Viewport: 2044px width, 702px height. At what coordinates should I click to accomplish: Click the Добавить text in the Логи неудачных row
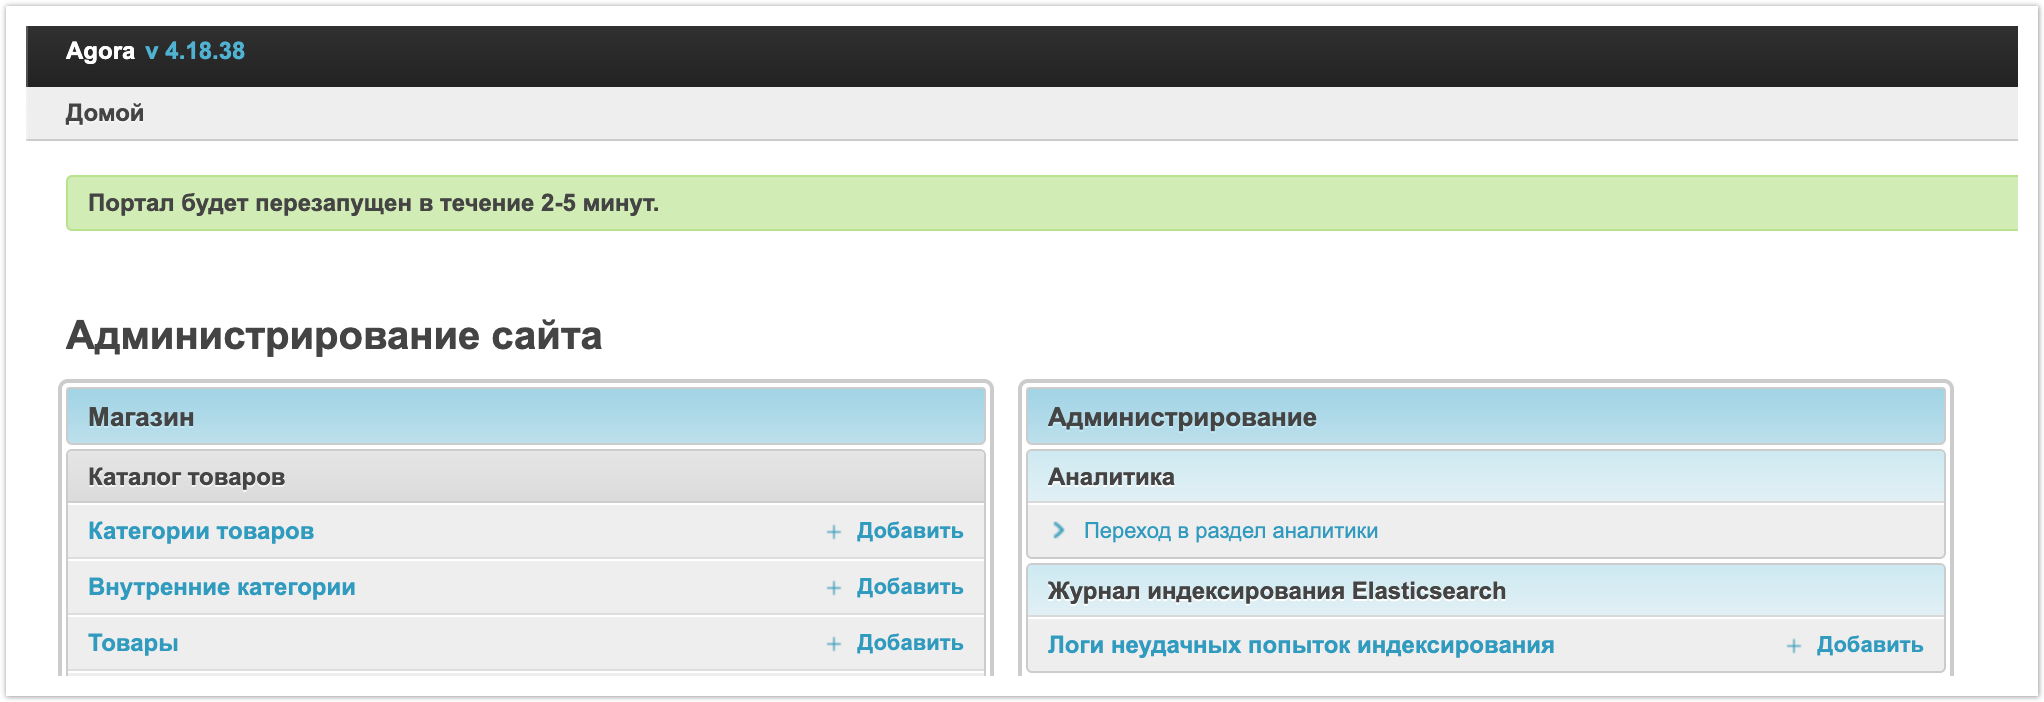coord(1869,645)
